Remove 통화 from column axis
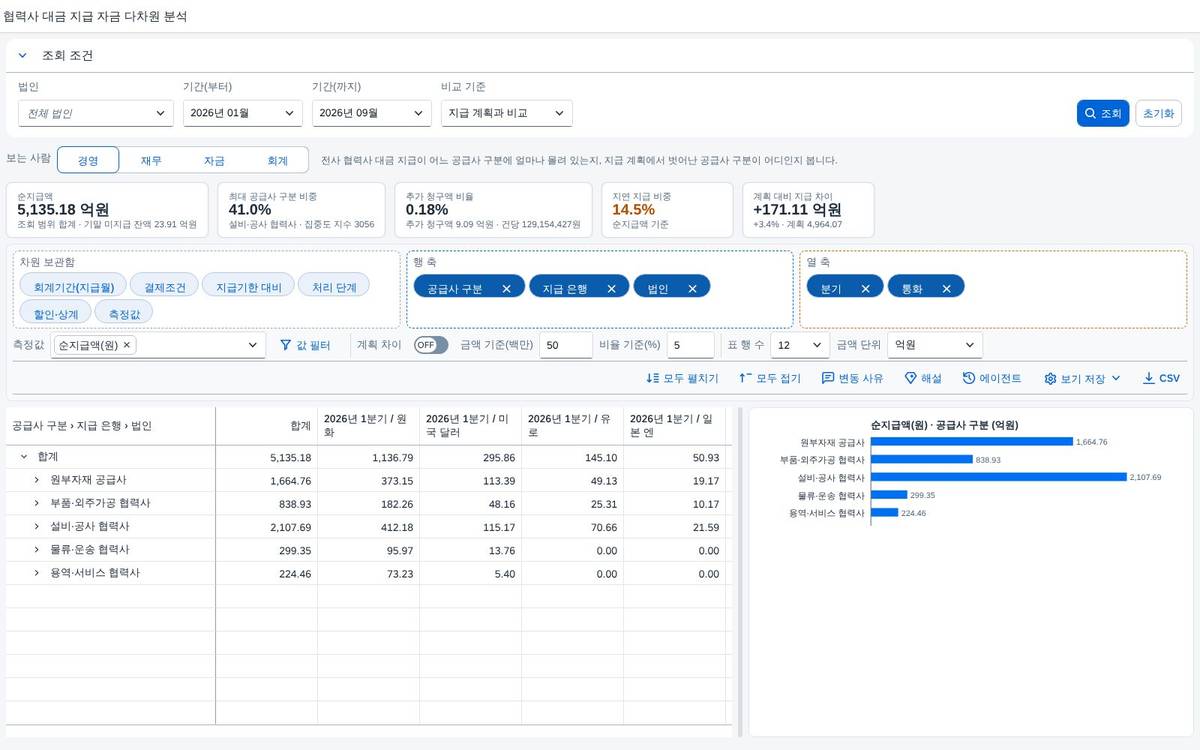Viewport: 1200px width, 750px height. pos(946,289)
